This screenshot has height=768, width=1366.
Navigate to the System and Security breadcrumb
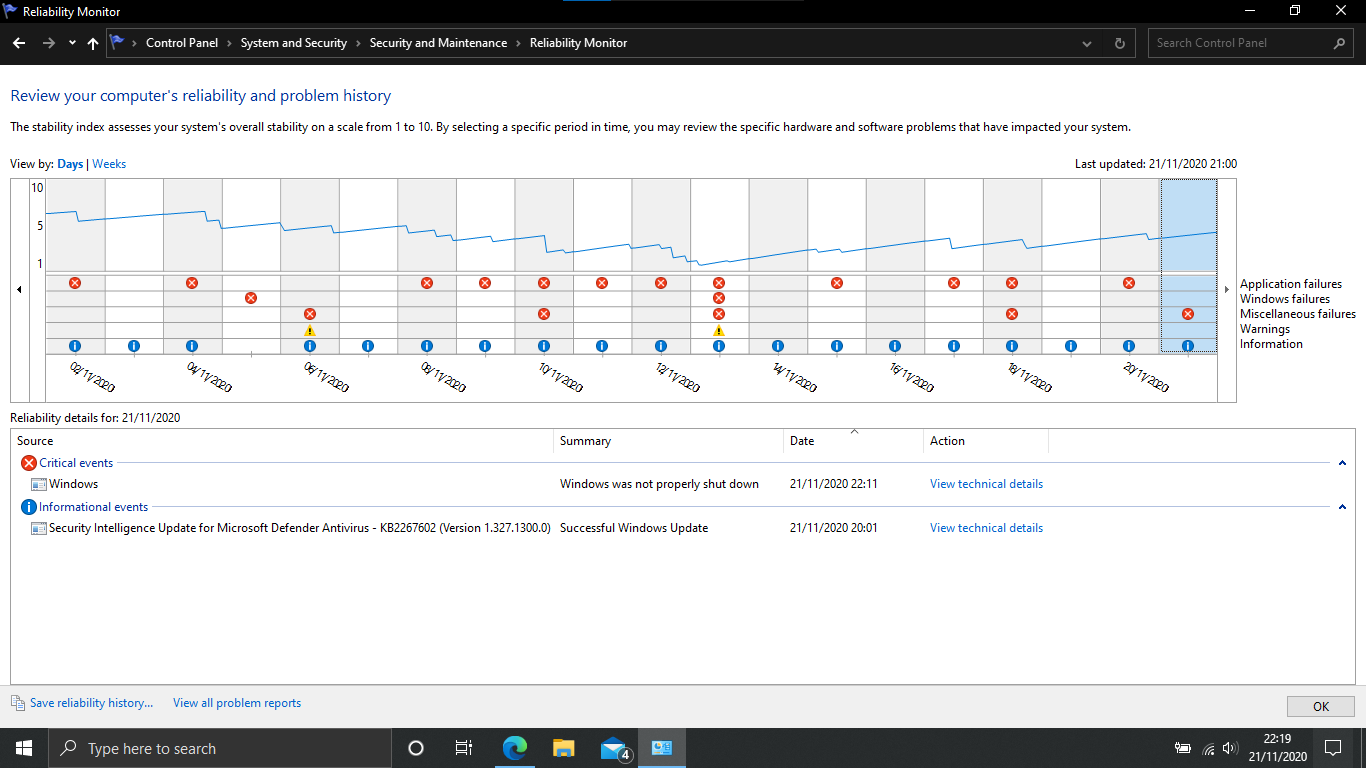click(x=294, y=43)
